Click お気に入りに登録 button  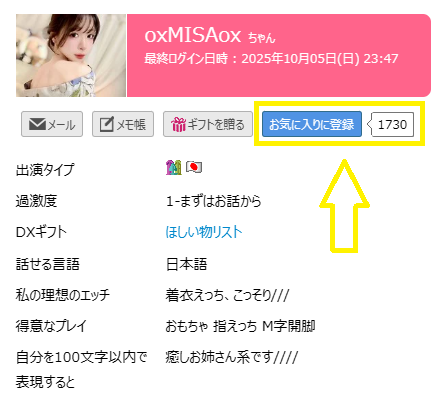tap(312, 124)
